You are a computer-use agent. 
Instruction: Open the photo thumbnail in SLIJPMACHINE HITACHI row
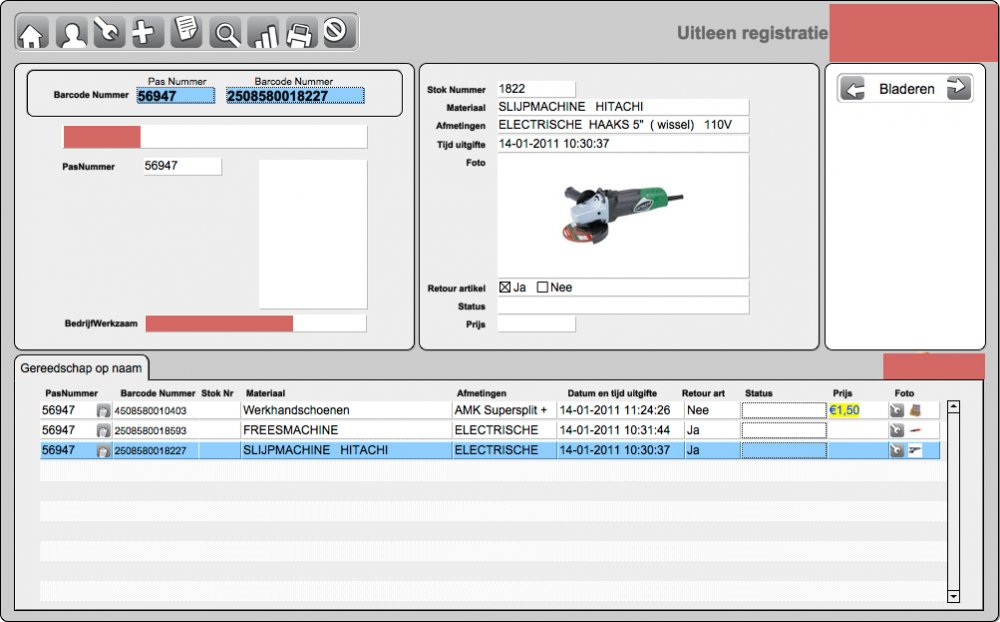(x=915, y=450)
